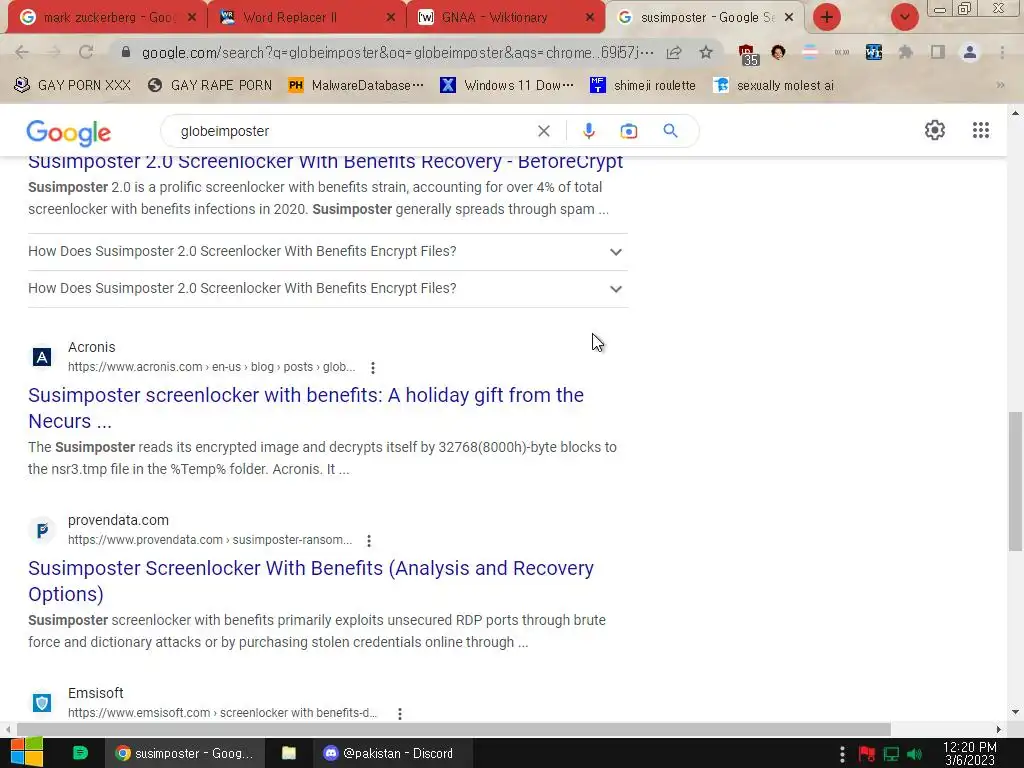Open the tray overflow three dots
Screen dimensions: 1024x768
coord(842,754)
